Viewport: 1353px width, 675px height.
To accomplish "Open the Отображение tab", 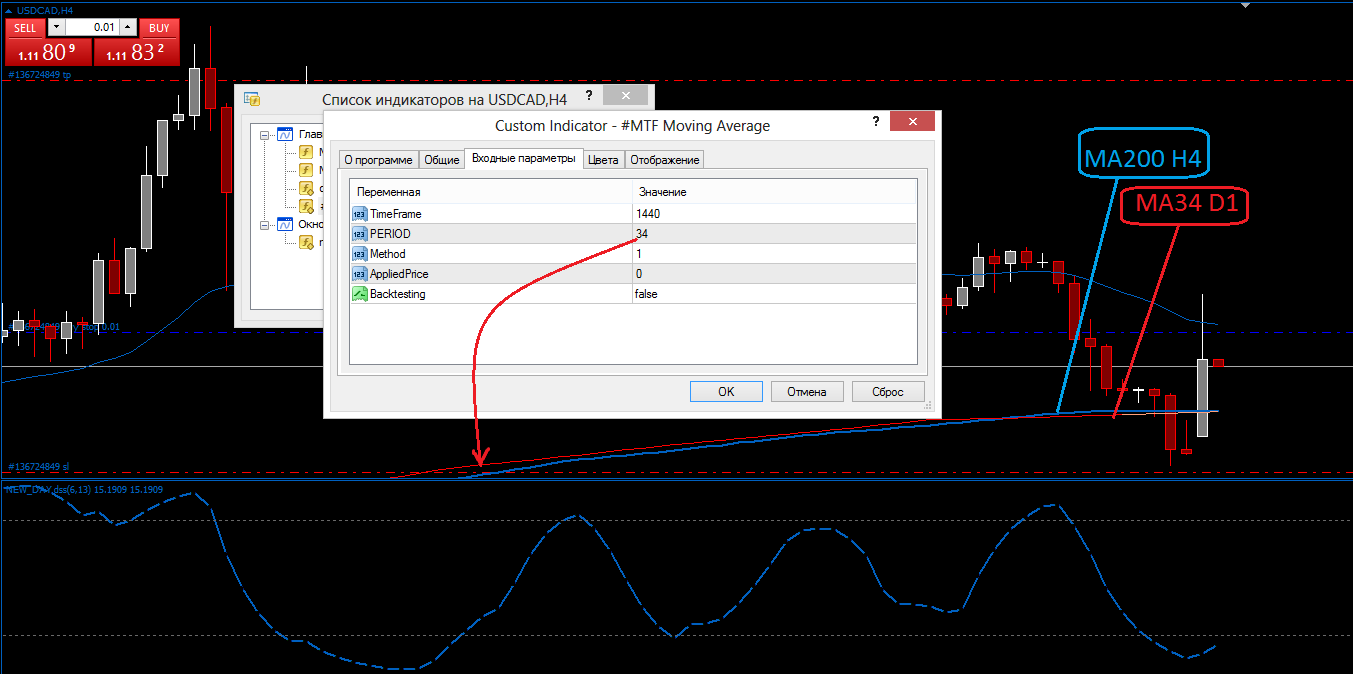I will (665, 160).
